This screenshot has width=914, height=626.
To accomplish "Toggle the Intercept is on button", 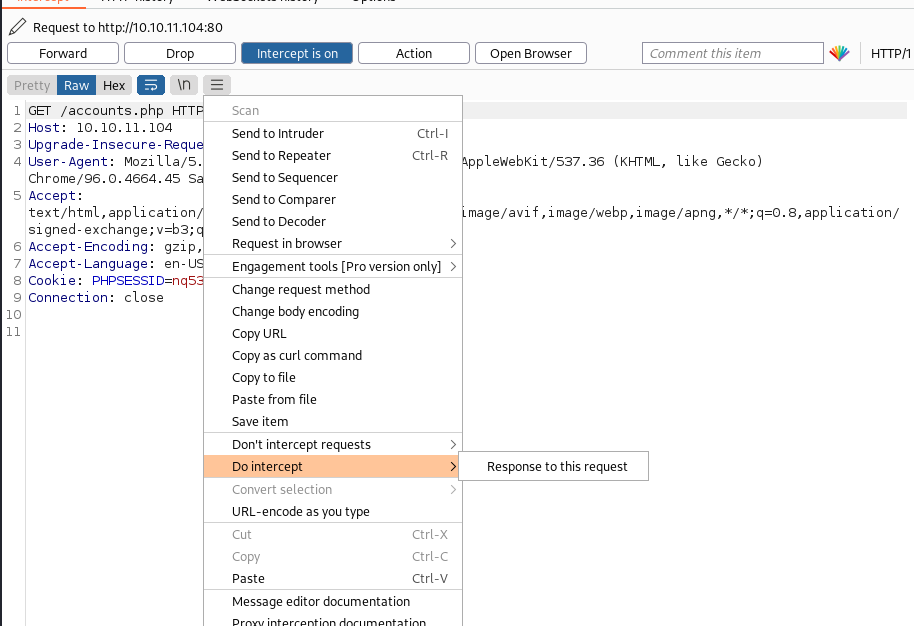I will click(297, 54).
